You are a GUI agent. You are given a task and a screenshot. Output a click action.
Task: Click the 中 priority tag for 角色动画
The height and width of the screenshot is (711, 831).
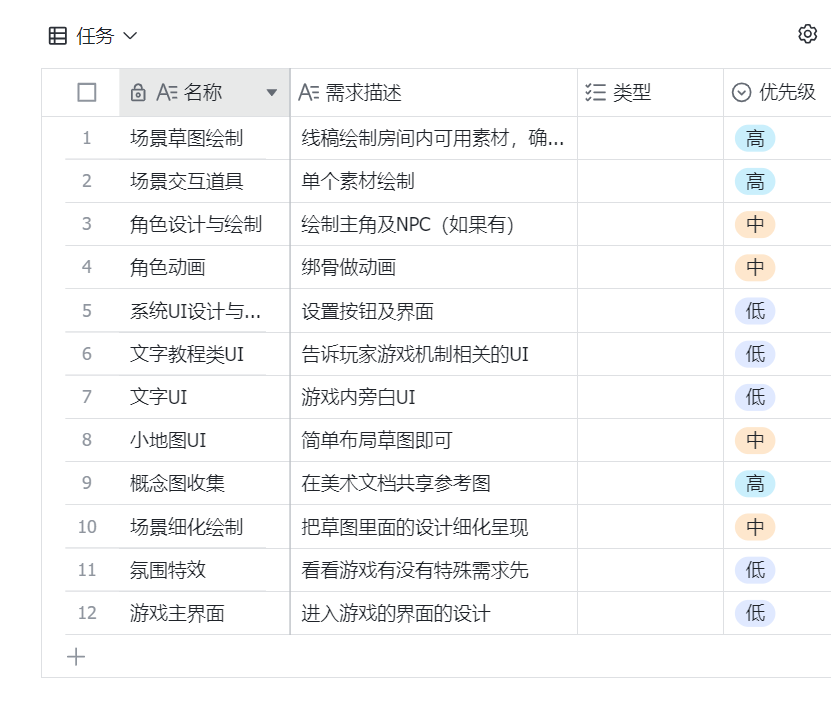[x=755, y=268]
